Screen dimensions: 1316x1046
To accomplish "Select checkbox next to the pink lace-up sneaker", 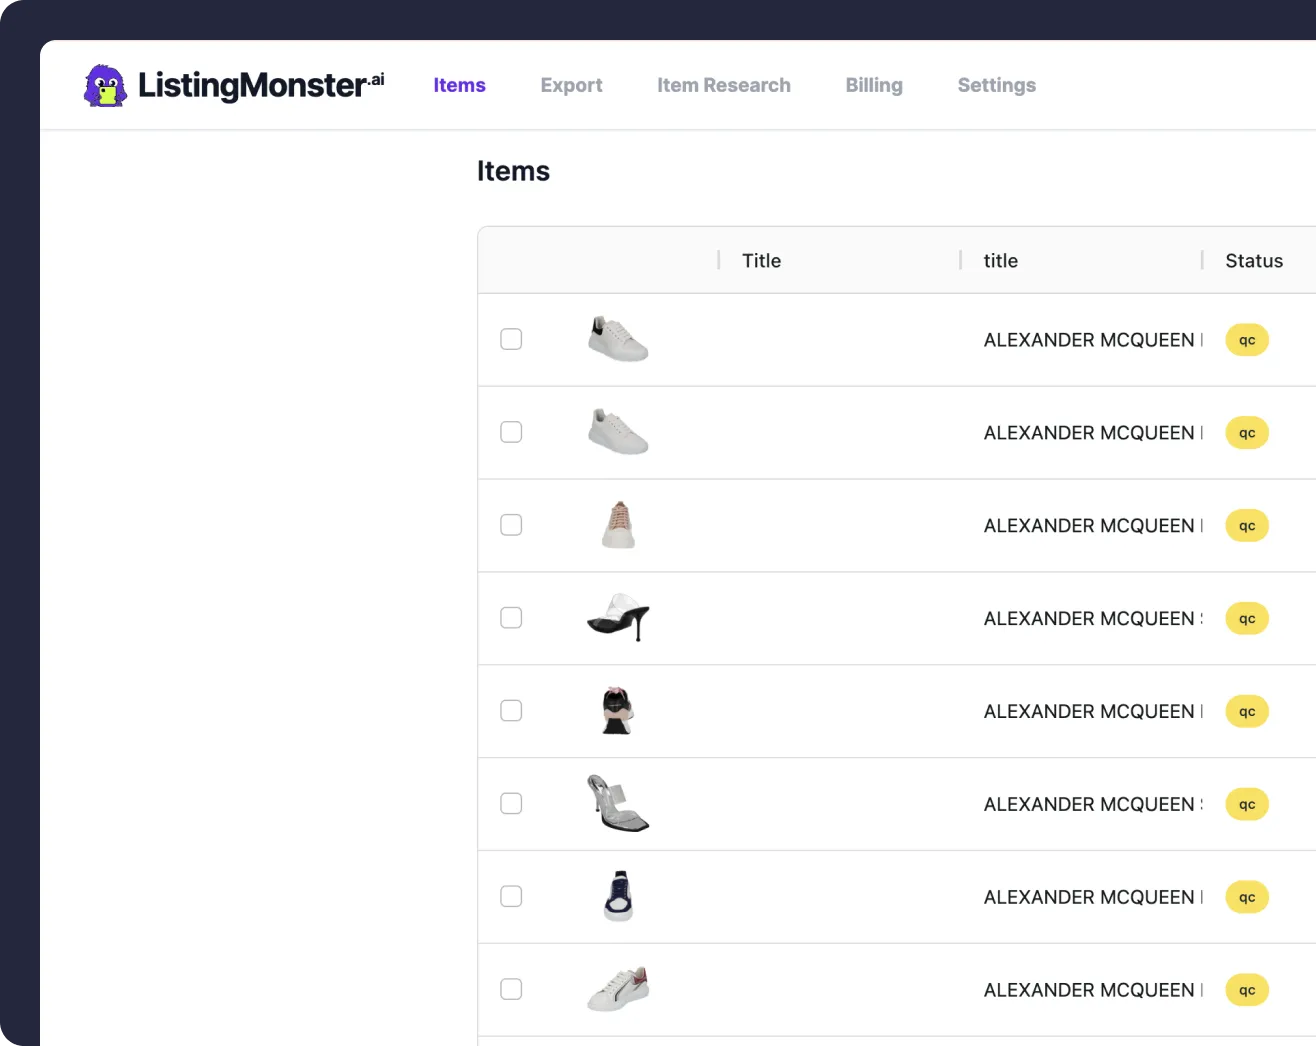I will coord(511,525).
